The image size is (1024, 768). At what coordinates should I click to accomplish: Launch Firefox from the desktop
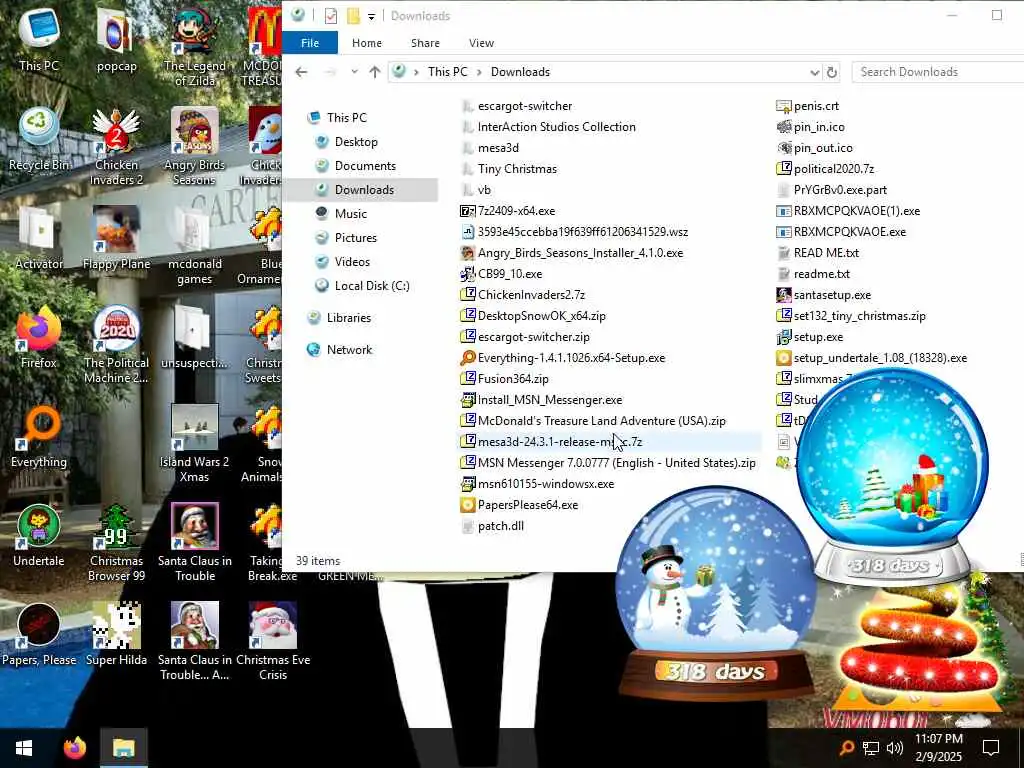tap(39, 337)
